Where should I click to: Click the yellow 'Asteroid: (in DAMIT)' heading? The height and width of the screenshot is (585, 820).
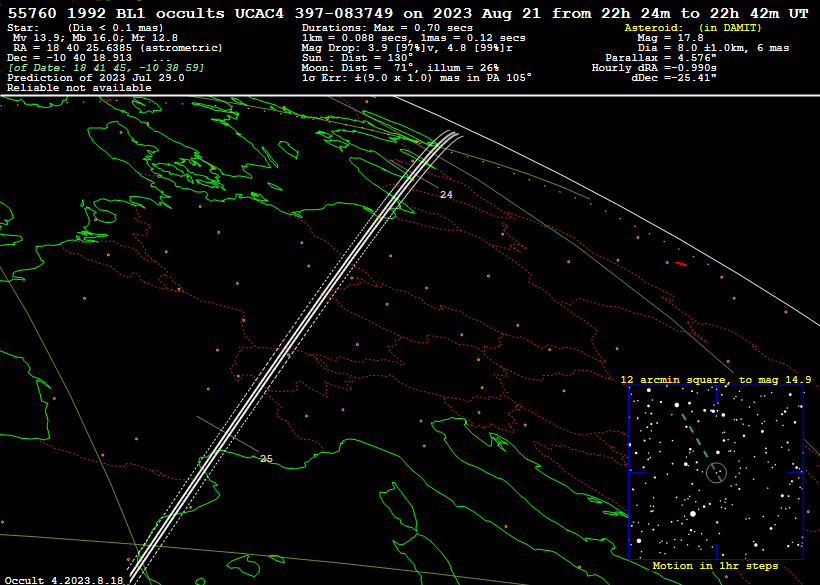tap(693, 28)
